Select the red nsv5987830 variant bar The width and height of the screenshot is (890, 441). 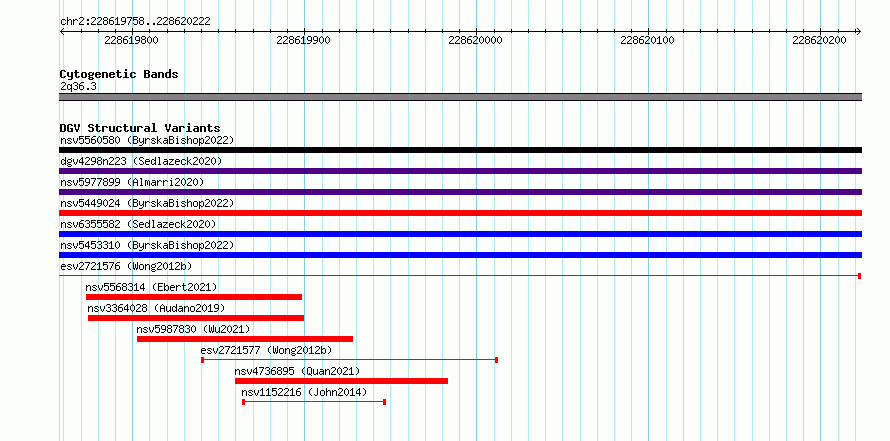tap(245, 339)
